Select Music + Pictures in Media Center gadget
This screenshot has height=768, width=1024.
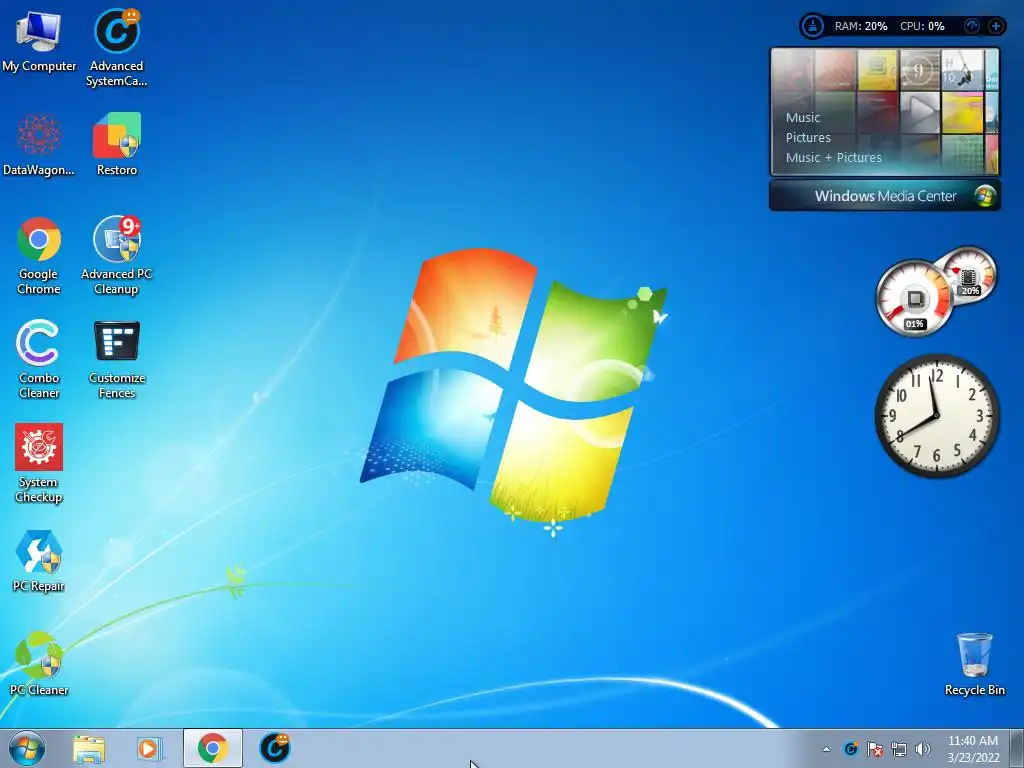(x=833, y=157)
